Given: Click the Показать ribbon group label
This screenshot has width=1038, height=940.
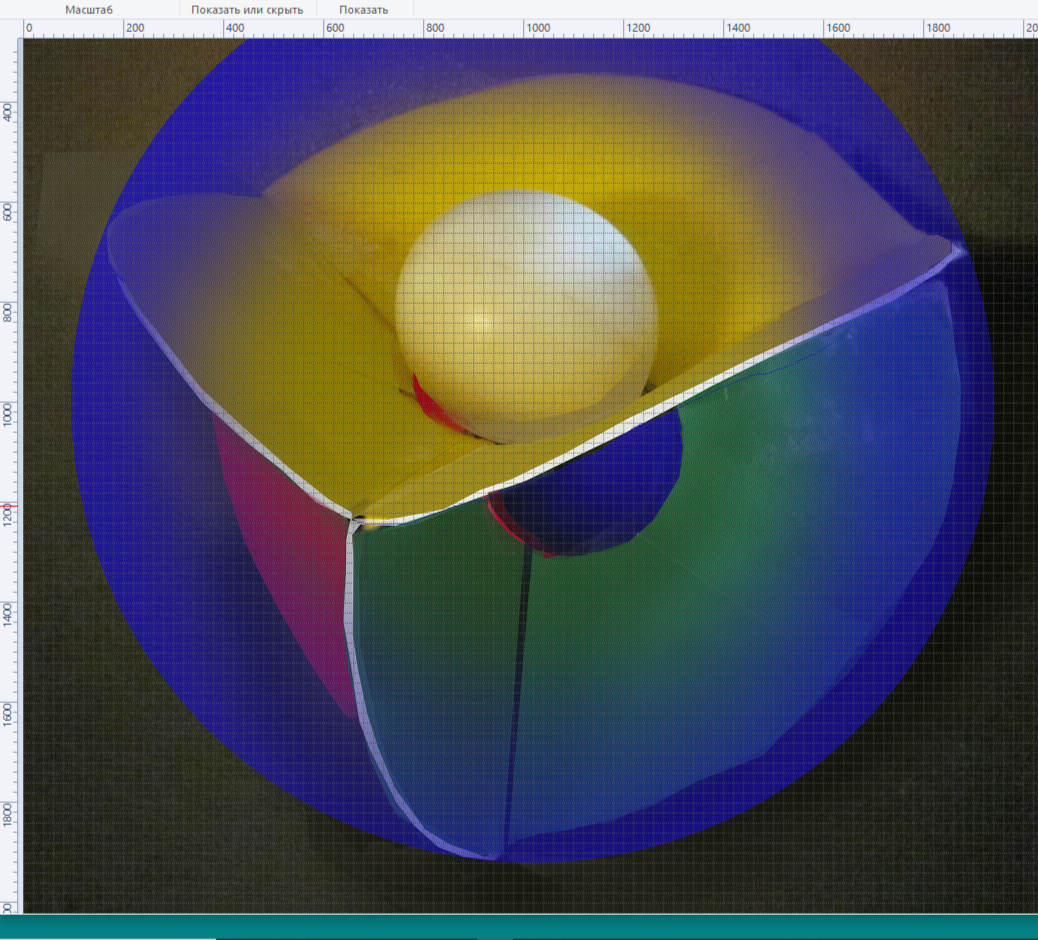Looking at the screenshot, I should pos(363,10).
